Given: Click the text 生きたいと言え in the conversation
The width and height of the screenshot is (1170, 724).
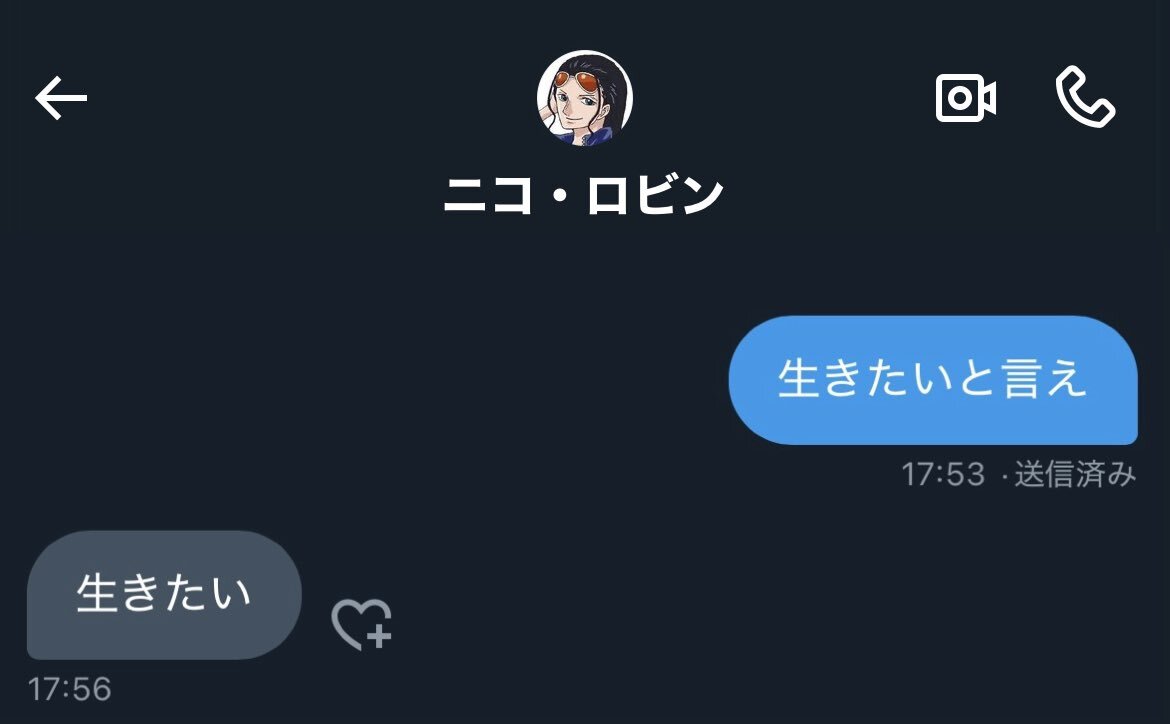Looking at the screenshot, I should tap(931, 378).
